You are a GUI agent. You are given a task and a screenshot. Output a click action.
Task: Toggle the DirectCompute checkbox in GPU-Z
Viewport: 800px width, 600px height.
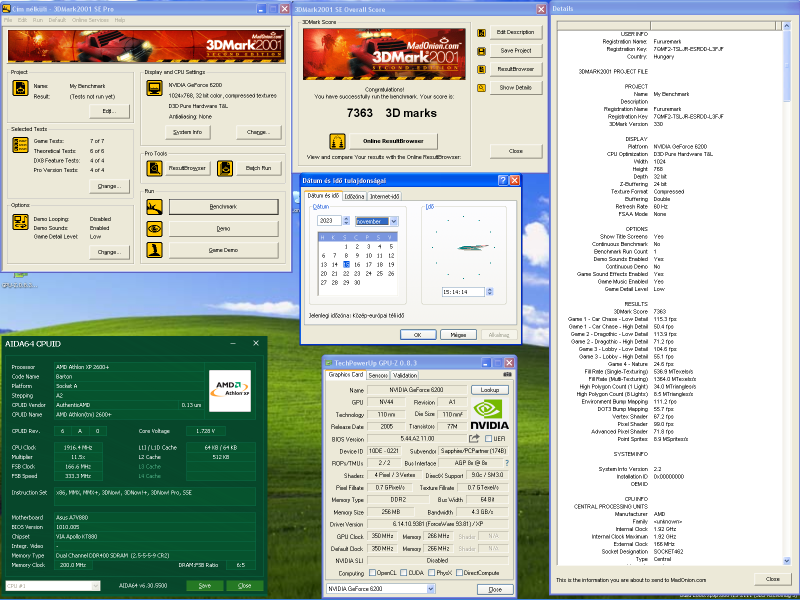click(459, 572)
